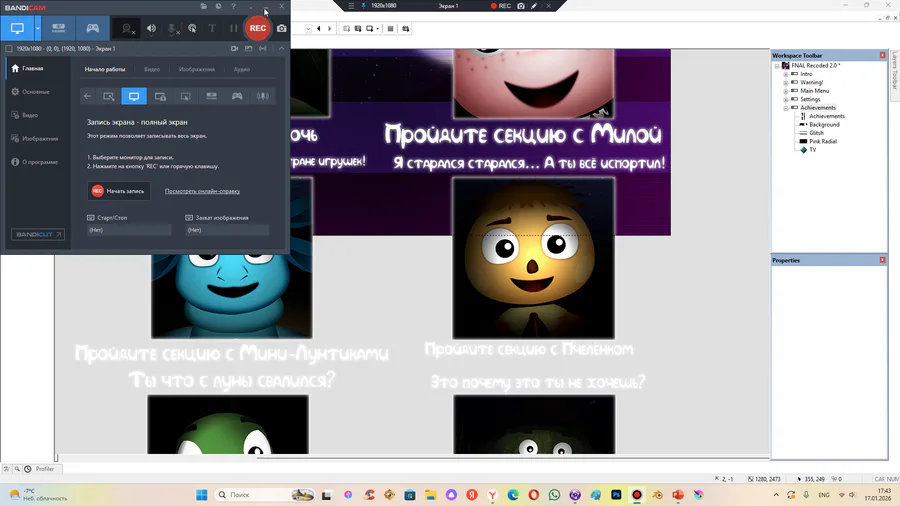Viewport: 900px width, 506px height.
Task: Click Старт/Стоп hotkey field
Action: (129, 230)
